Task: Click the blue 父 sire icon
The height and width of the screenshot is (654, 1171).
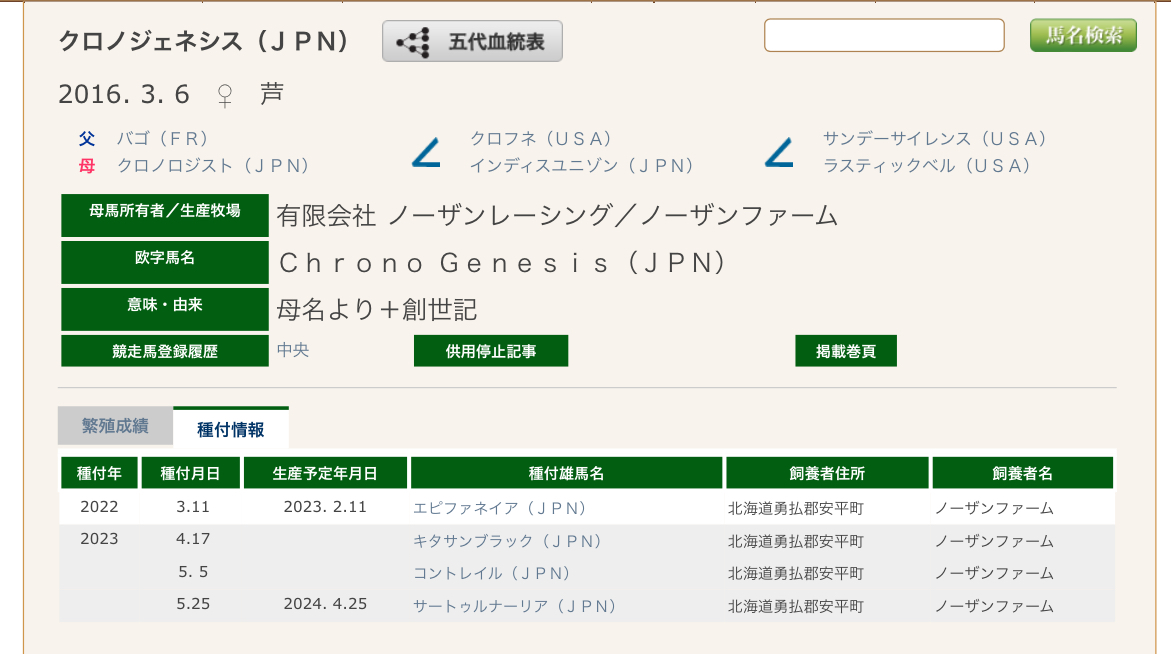Action: pos(87,139)
